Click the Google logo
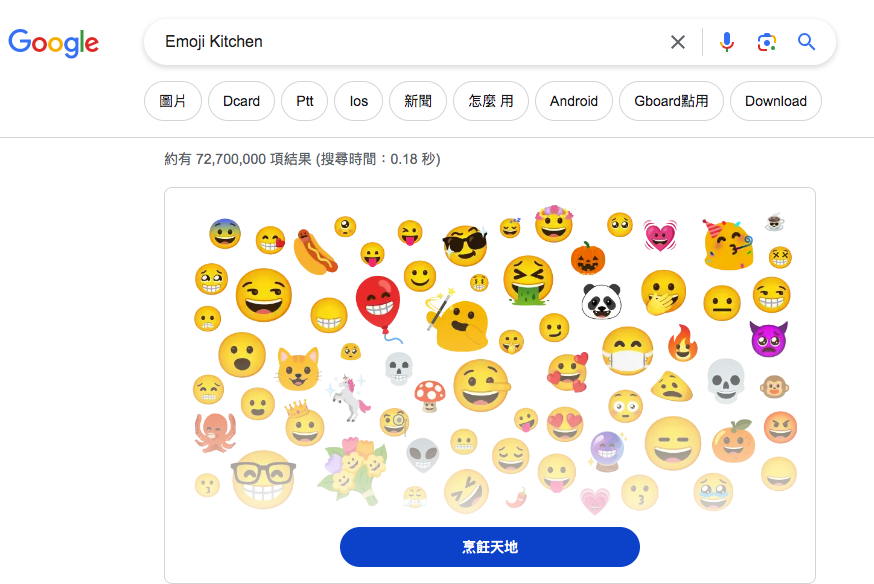Screen dimensions: 874x584 click(54, 43)
